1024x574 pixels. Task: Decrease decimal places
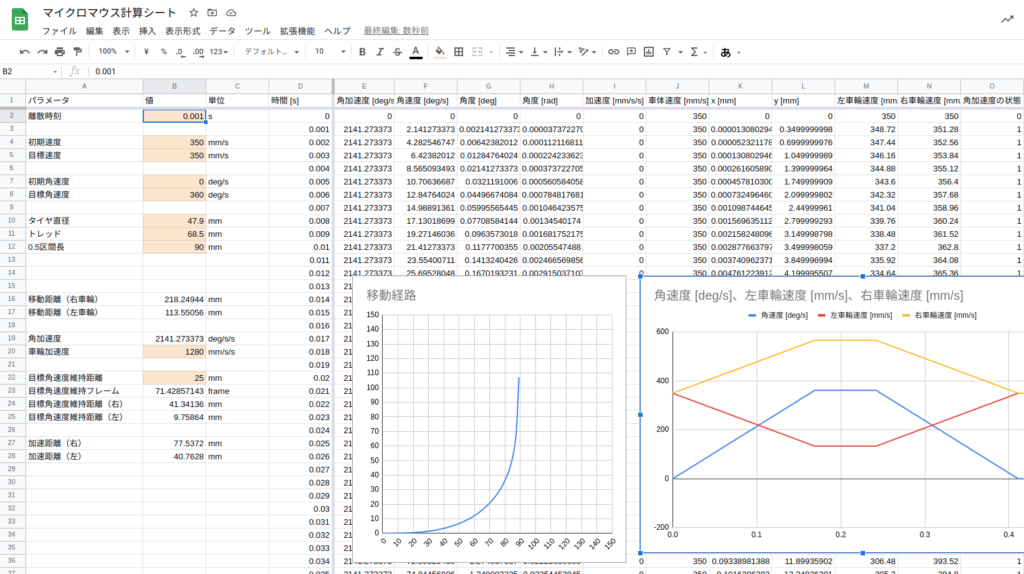pos(180,52)
